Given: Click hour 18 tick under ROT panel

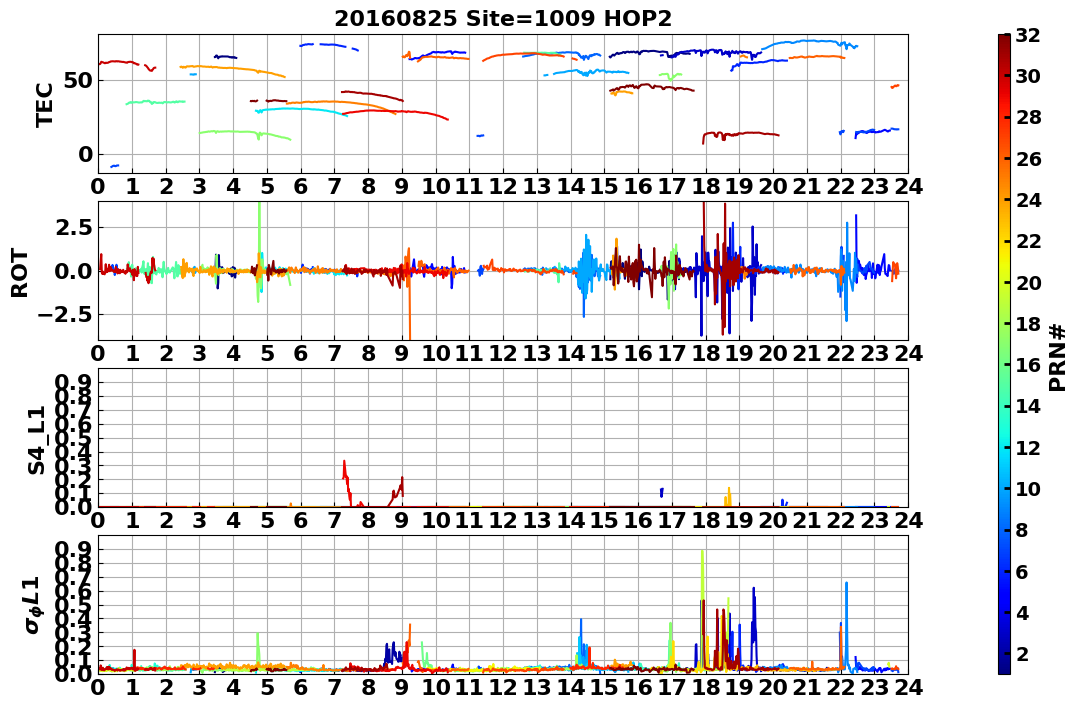Looking at the screenshot, I should pyautogui.click(x=705, y=353).
